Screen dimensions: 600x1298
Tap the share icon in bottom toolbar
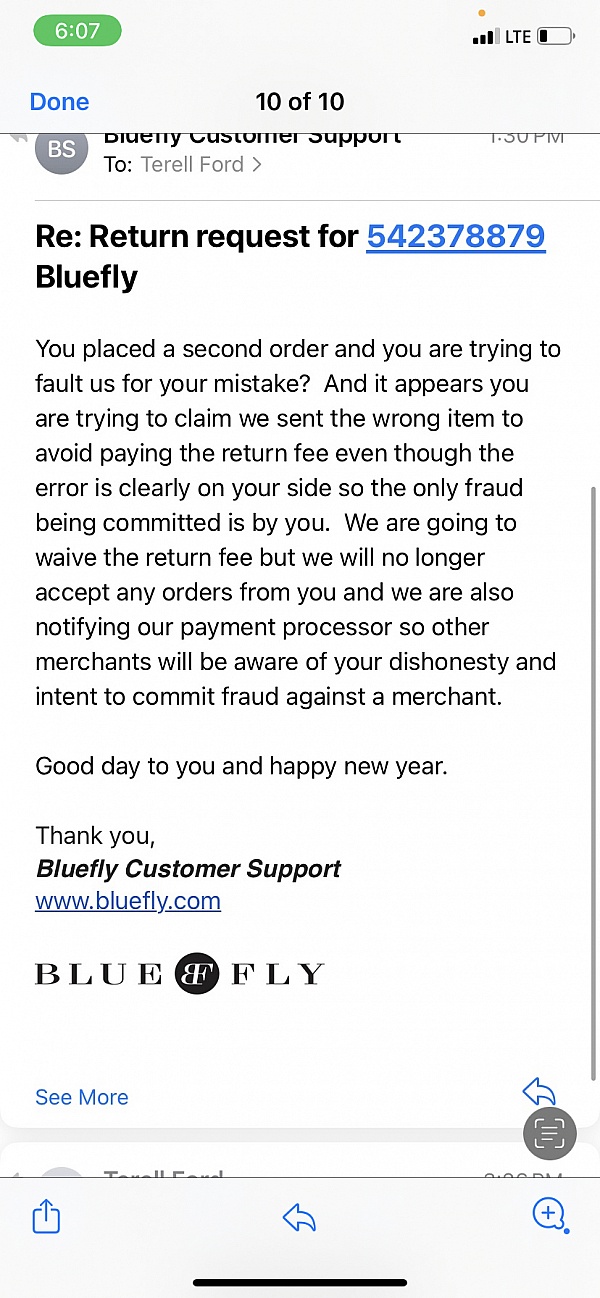click(x=47, y=1216)
